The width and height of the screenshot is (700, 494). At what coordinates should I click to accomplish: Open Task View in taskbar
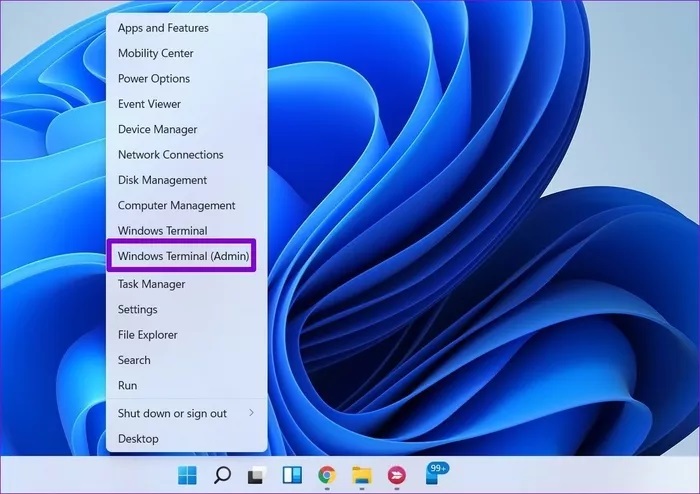pos(257,475)
